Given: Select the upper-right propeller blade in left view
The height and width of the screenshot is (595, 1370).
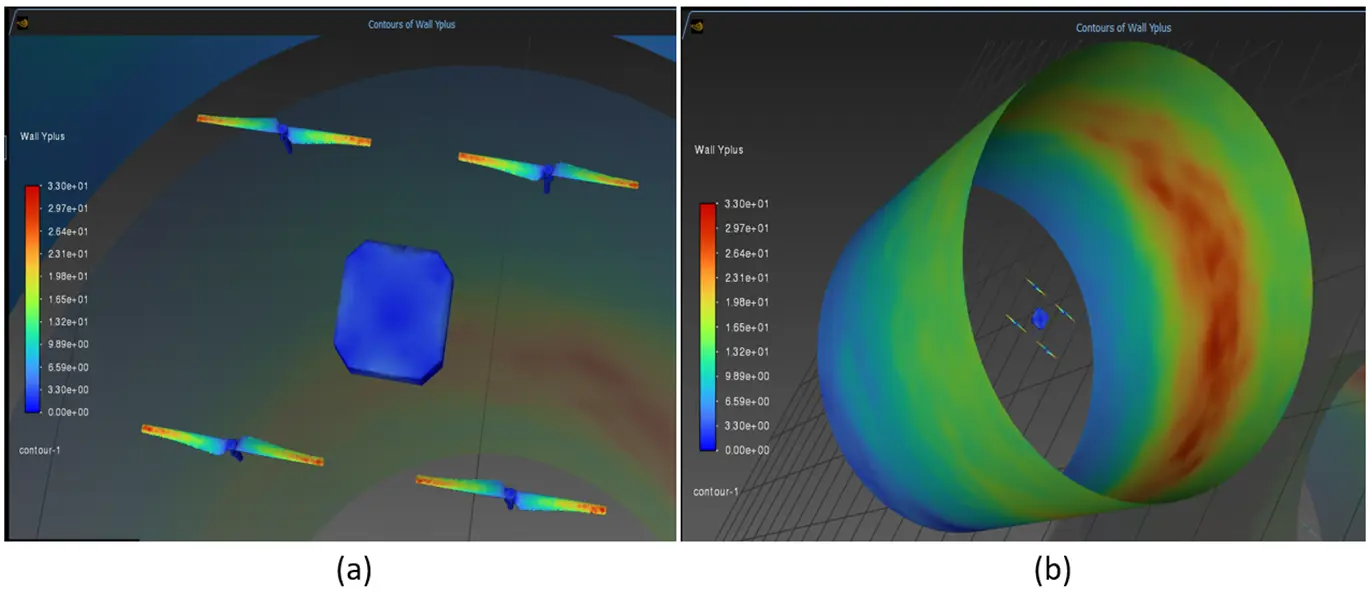Looking at the screenshot, I should pyautogui.click(x=547, y=170).
